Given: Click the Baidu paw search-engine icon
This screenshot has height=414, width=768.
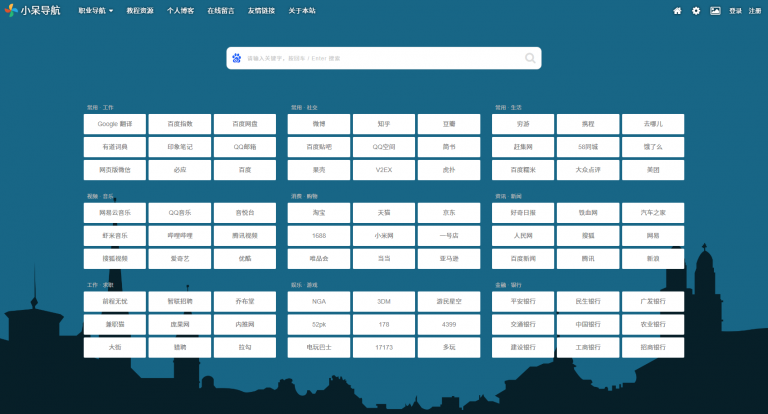Looking at the screenshot, I should pos(237,58).
